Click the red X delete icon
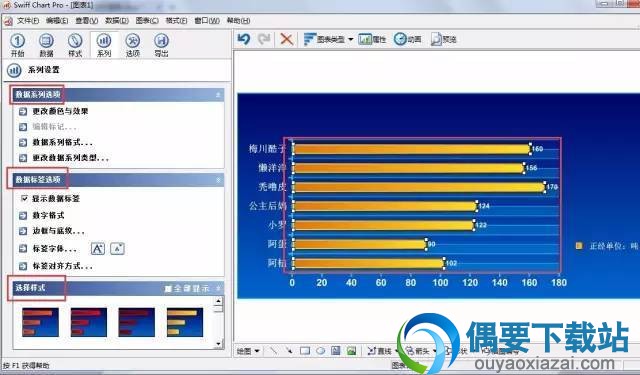The height and width of the screenshot is (375, 640). point(287,39)
